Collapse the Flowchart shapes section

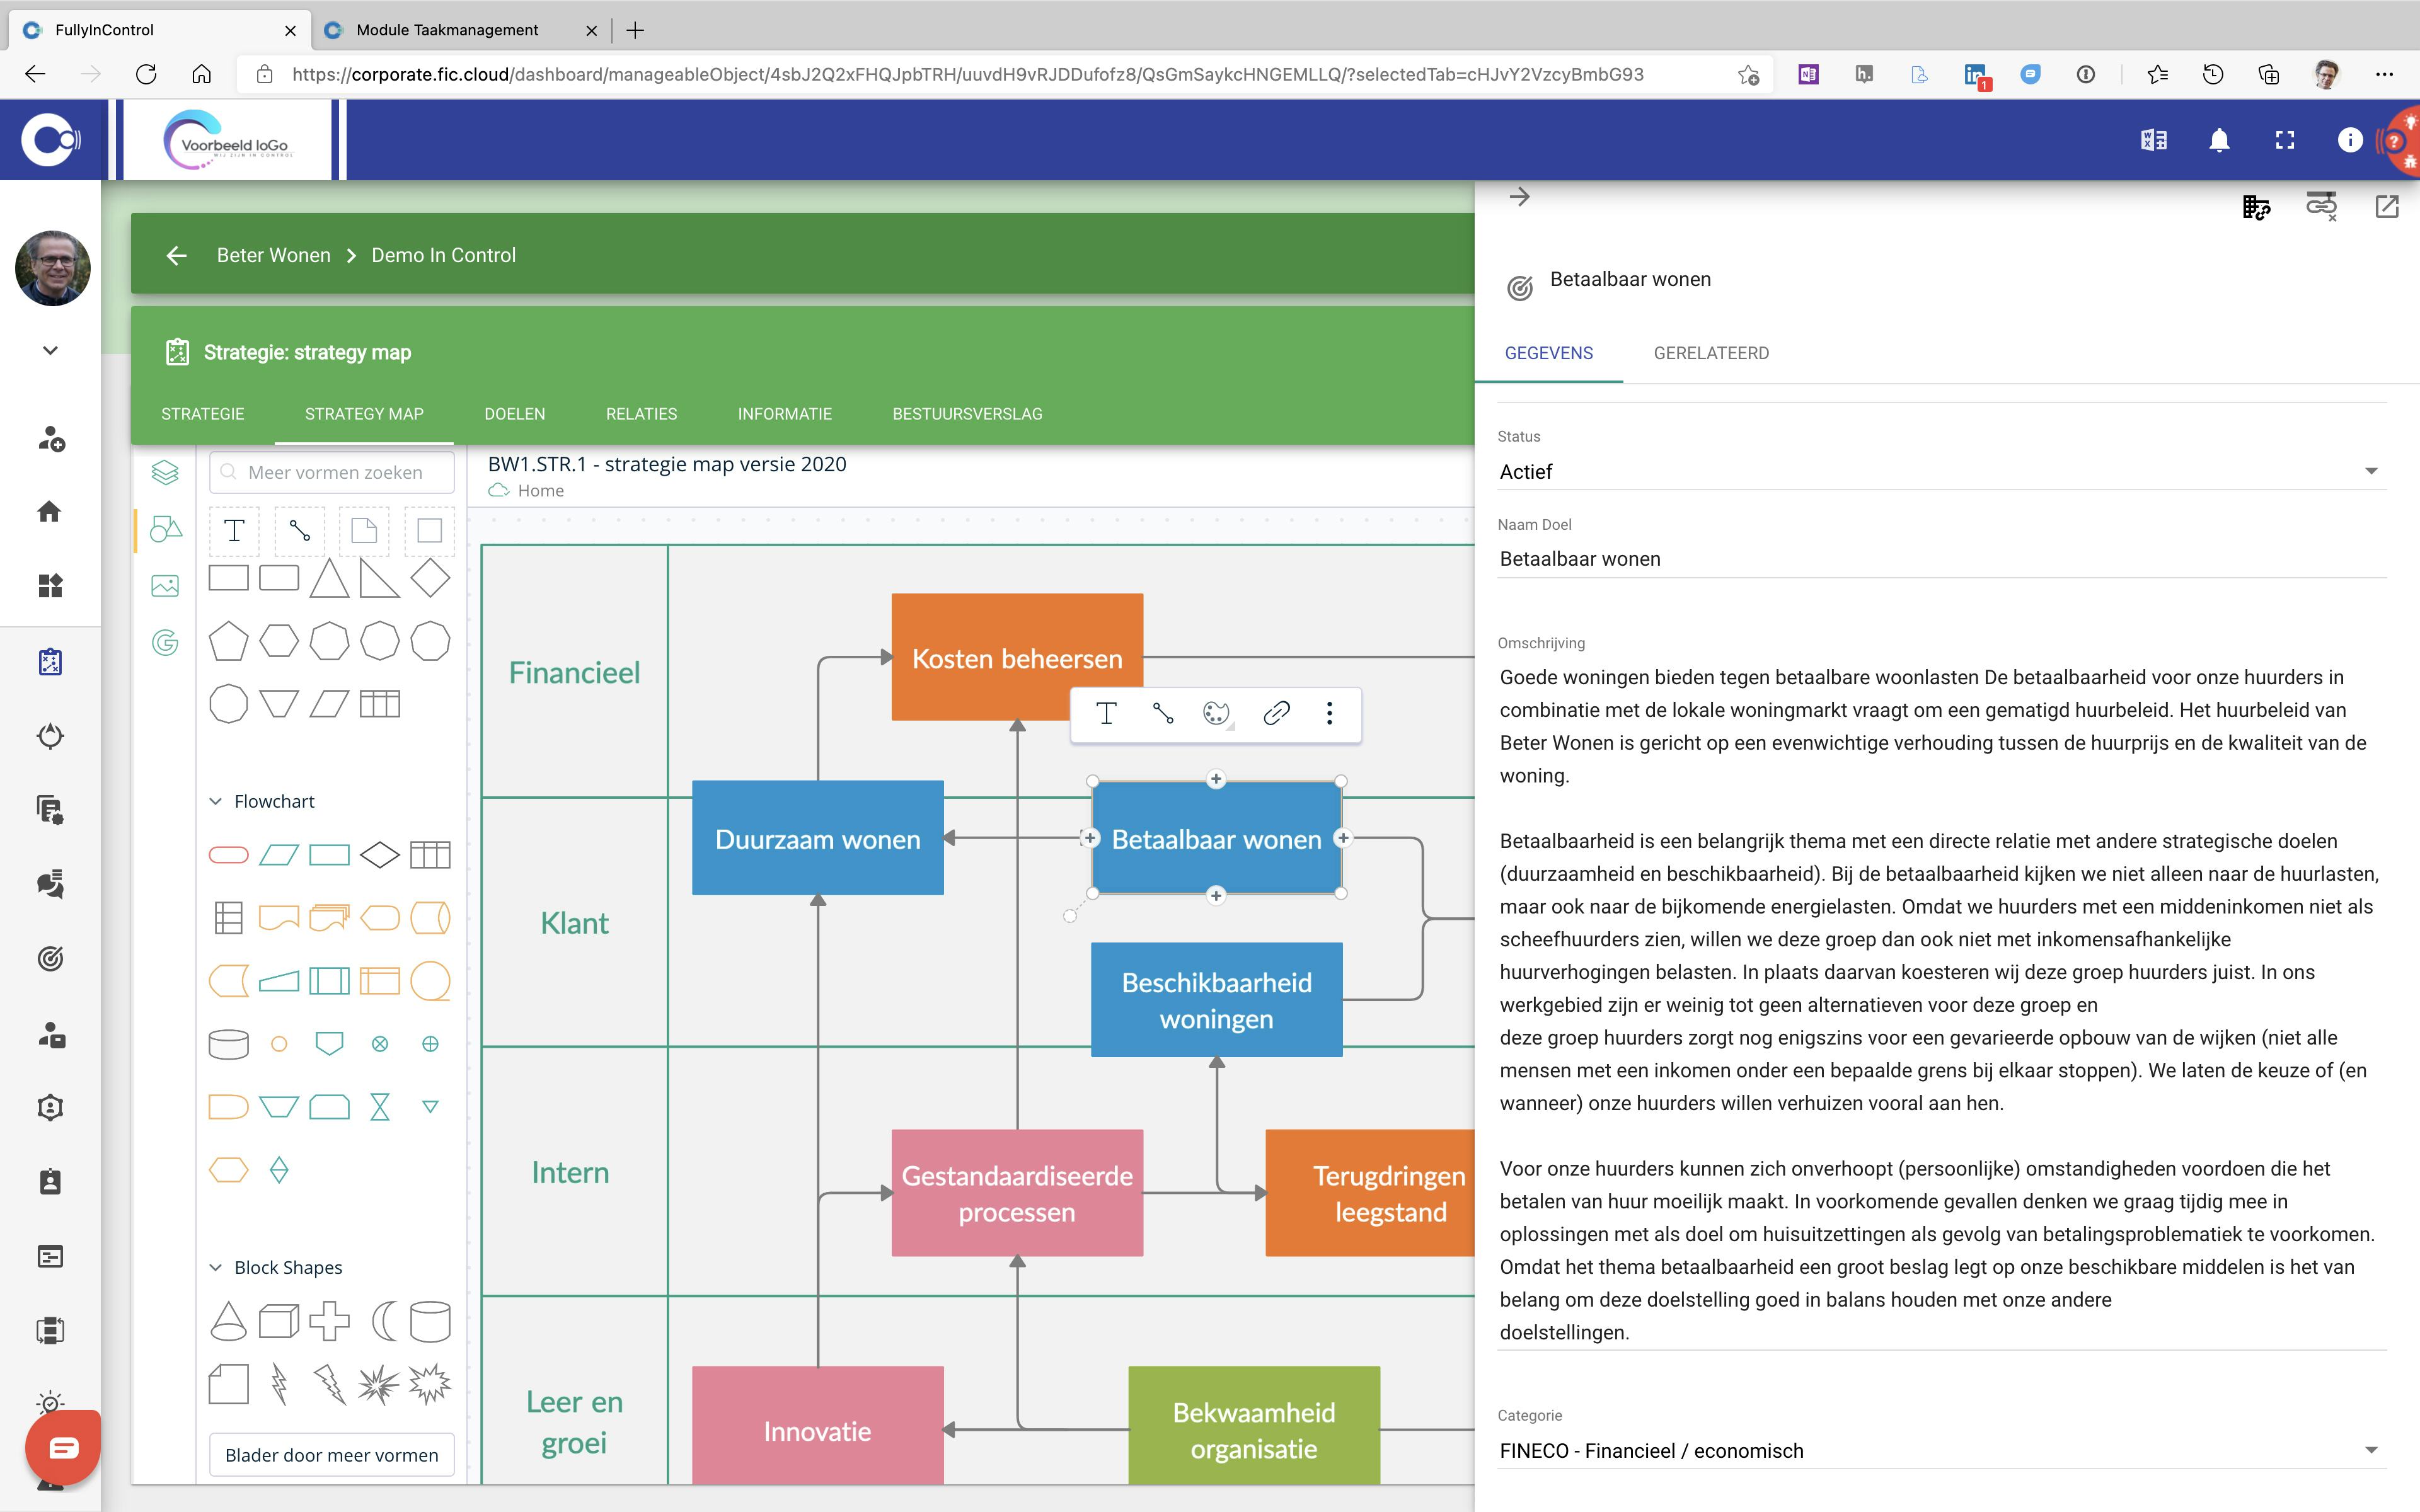[215, 801]
